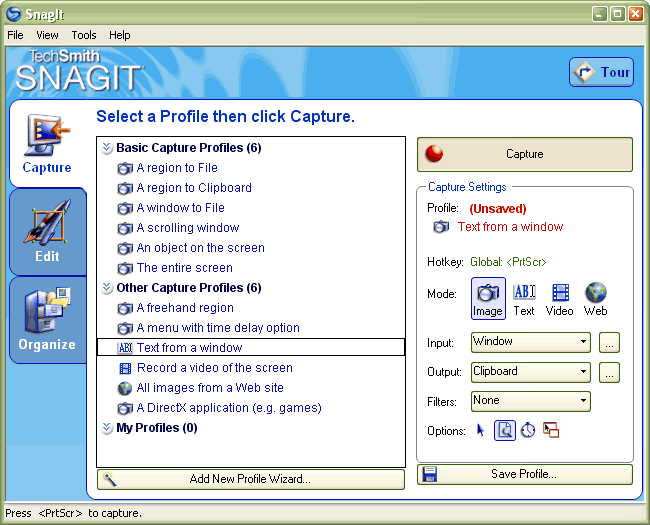
Task: Click camera icon beside A freehand region
Action: coord(125,308)
